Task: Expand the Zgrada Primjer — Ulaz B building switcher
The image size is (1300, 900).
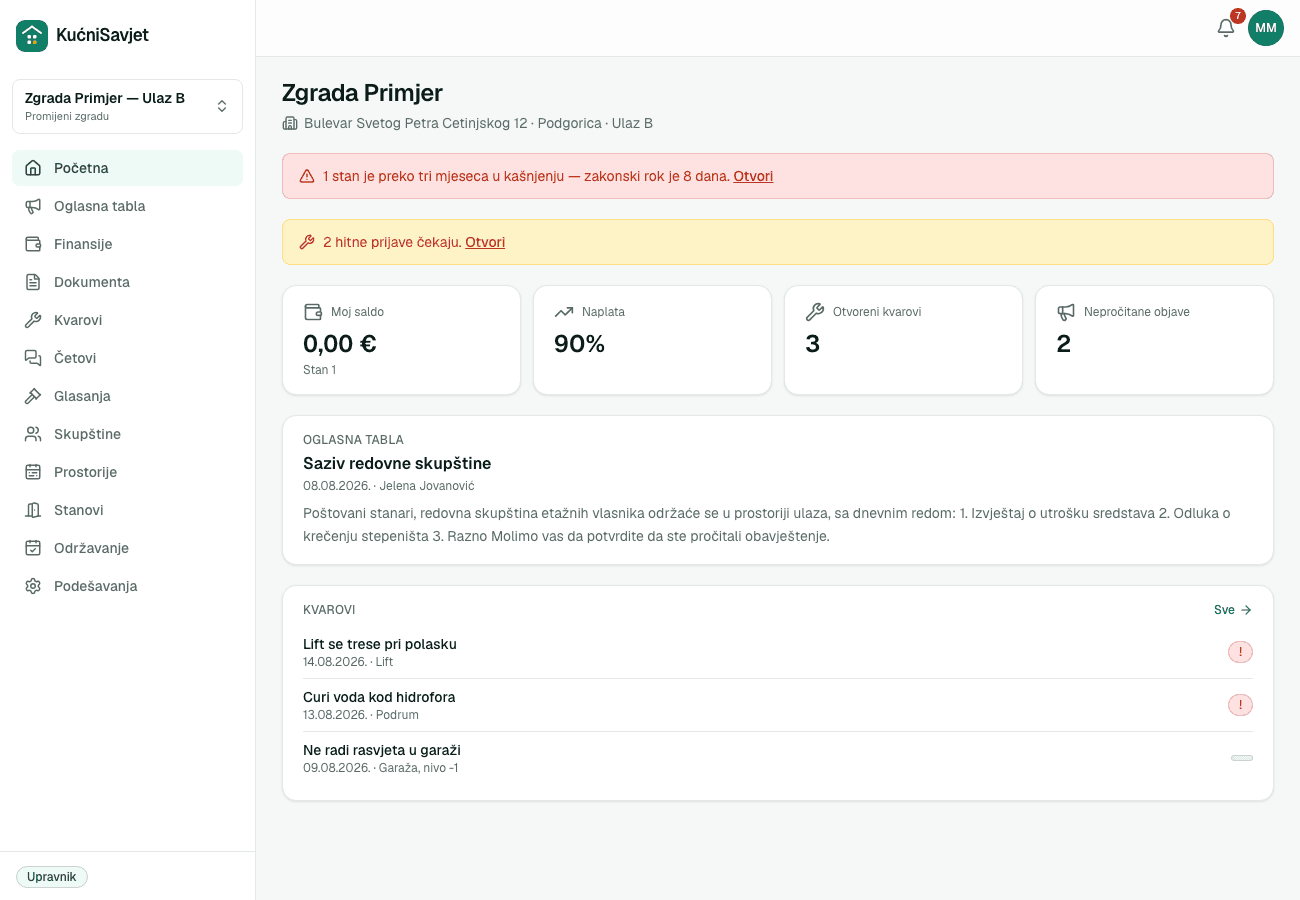Action: [x=127, y=106]
